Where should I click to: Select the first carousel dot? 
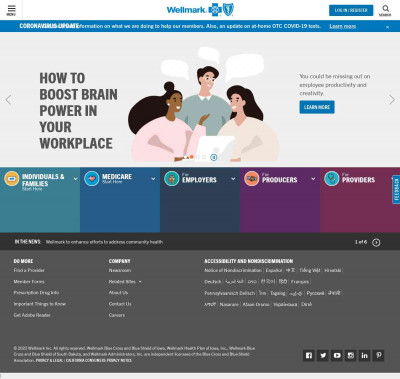(x=185, y=157)
